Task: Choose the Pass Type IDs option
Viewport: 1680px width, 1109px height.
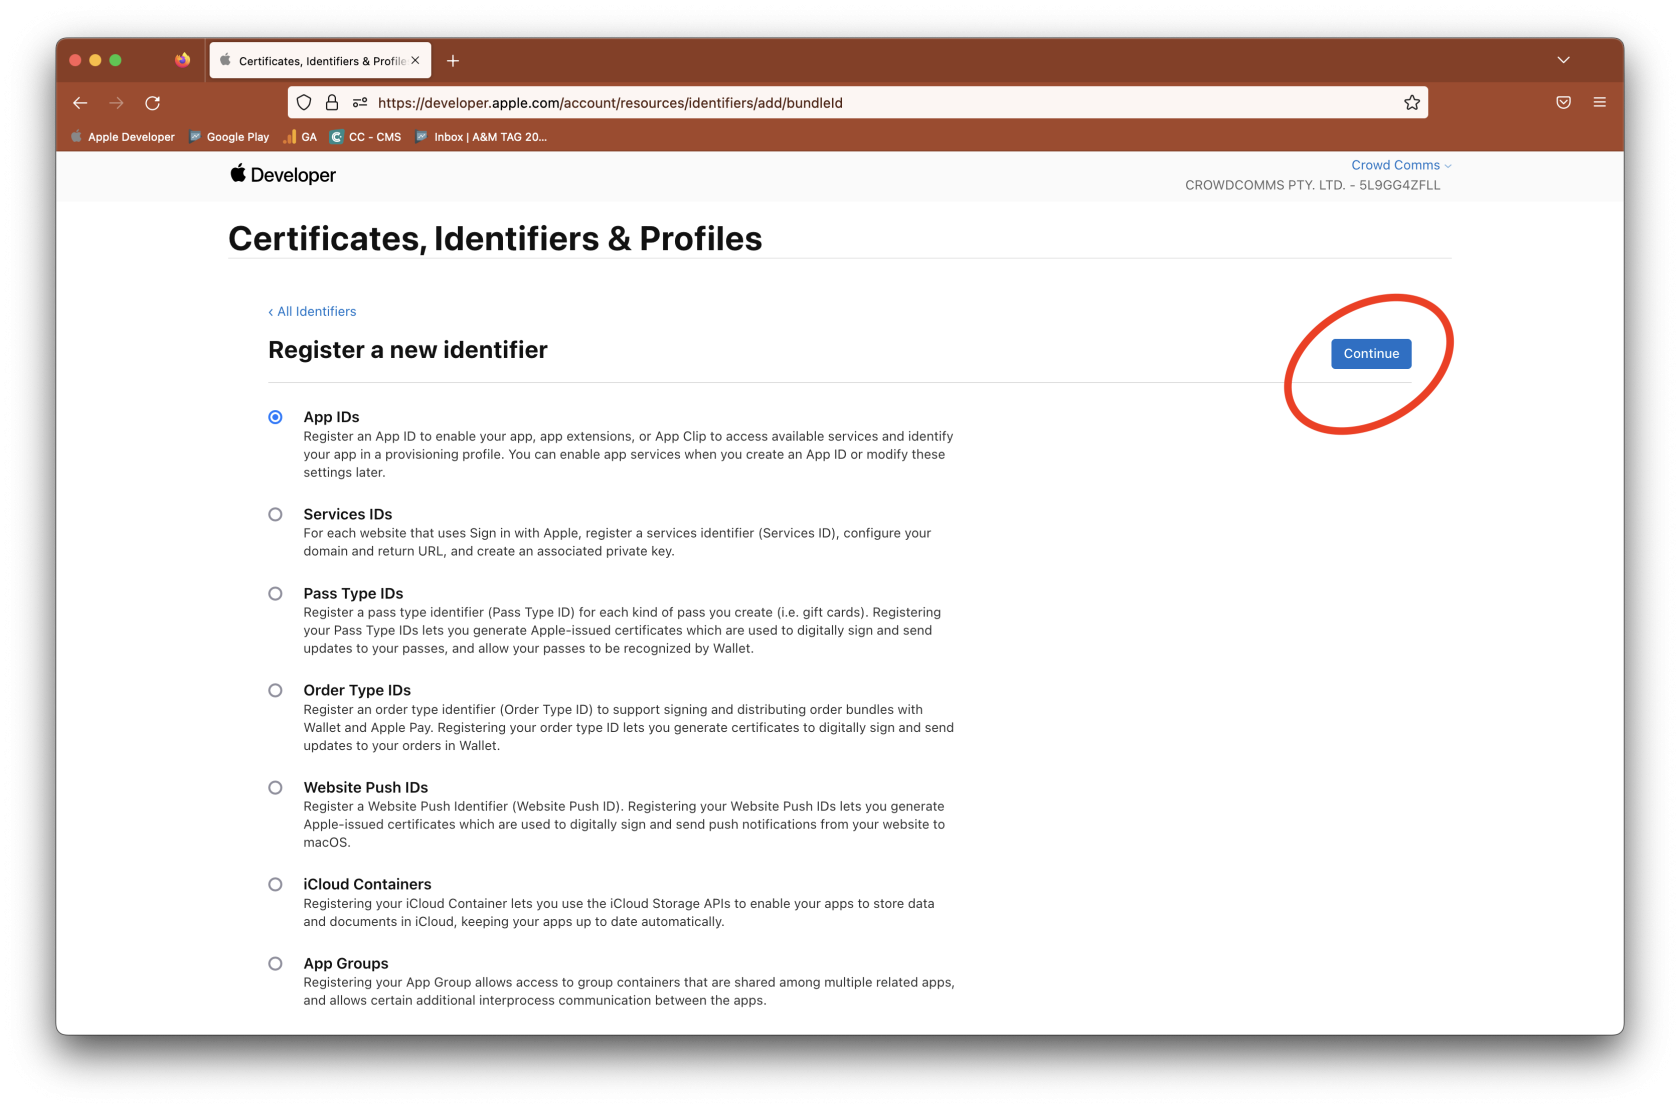Action: coord(275,594)
